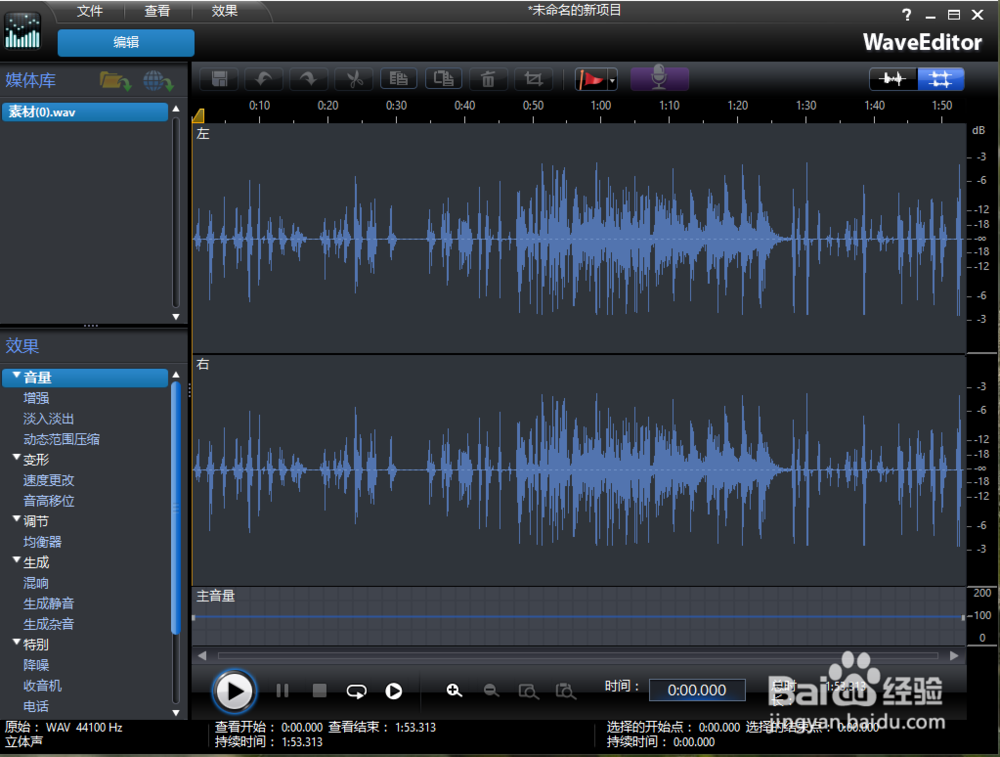Cut the selection with the scissors icon
Image resolution: width=1000 pixels, height=757 pixels.
pyautogui.click(x=354, y=79)
